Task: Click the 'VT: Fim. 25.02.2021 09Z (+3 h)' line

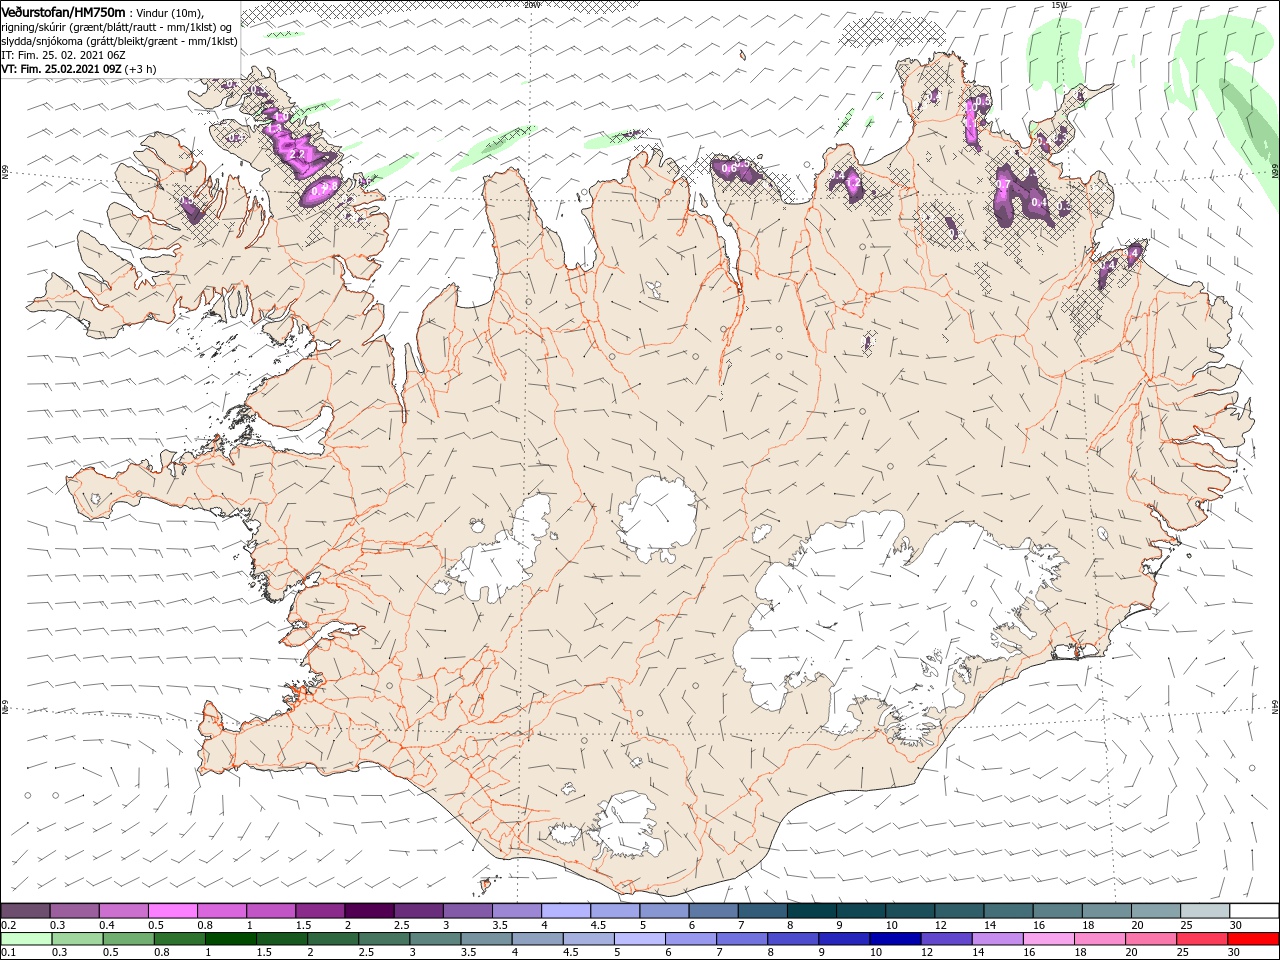Action: (79, 69)
